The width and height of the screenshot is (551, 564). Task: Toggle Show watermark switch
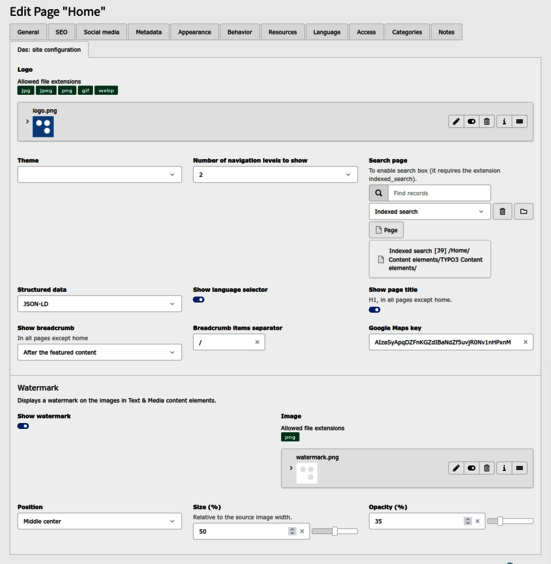click(23, 426)
